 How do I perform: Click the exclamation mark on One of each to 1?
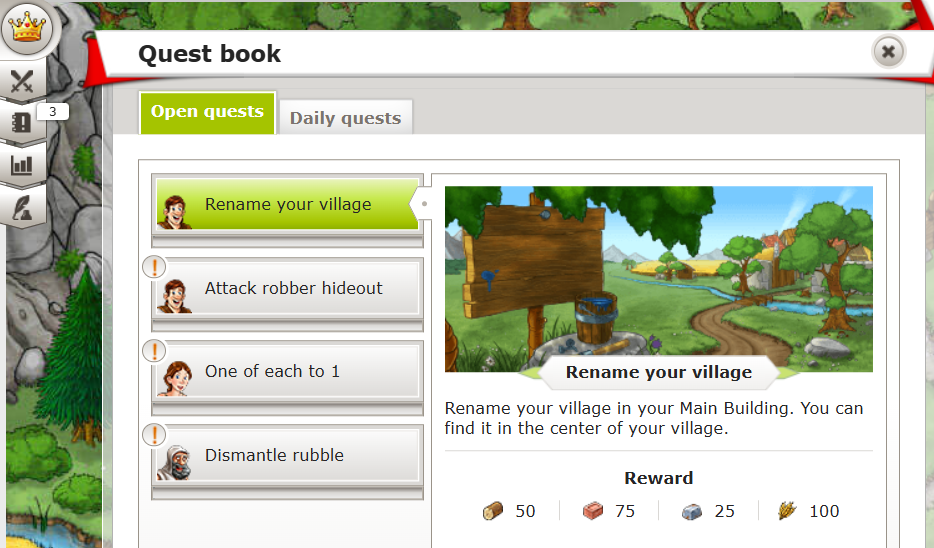click(x=154, y=350)
